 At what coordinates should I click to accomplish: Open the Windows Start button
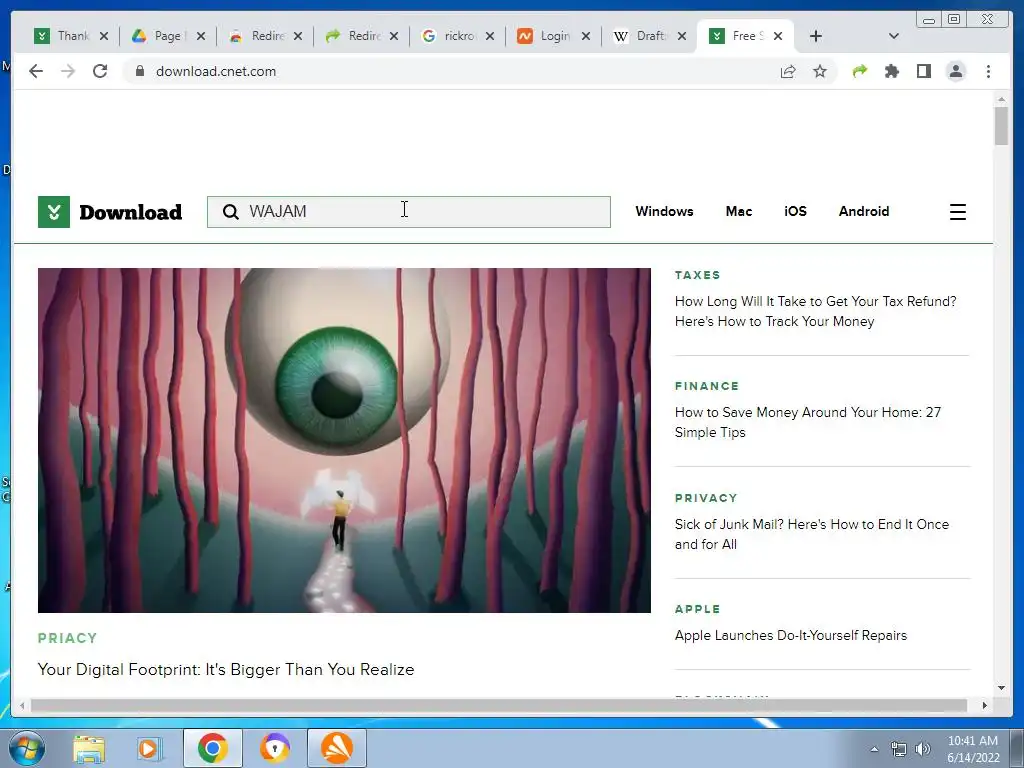click(26, 748)
